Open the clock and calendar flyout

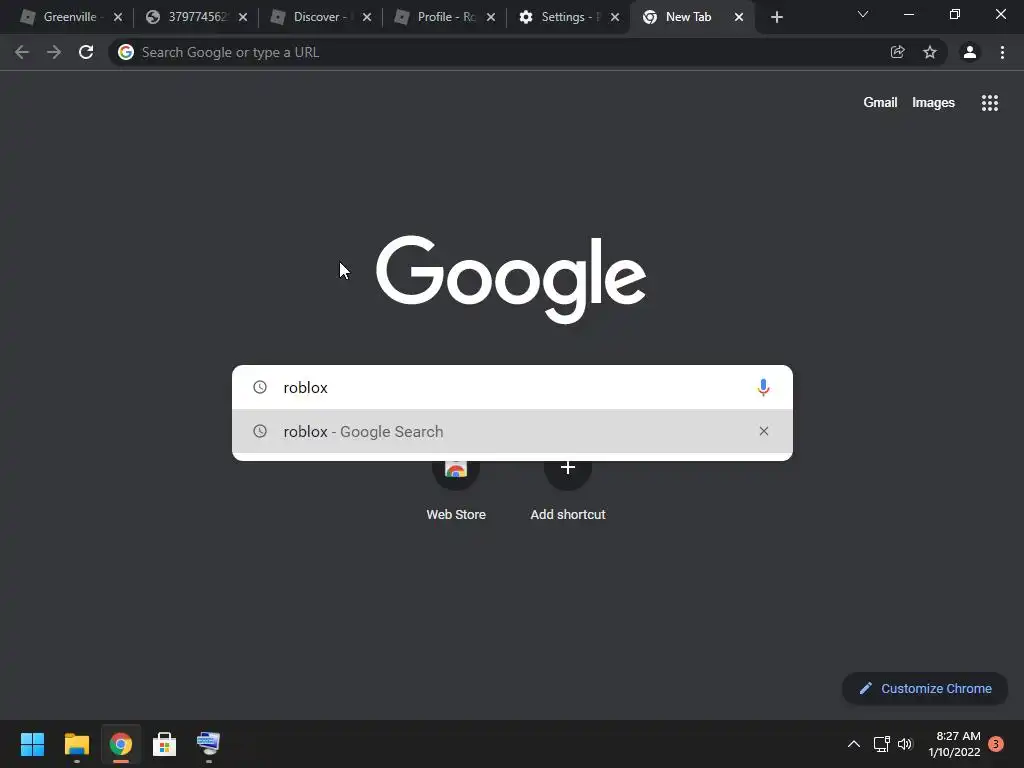(x=954, y=744)
